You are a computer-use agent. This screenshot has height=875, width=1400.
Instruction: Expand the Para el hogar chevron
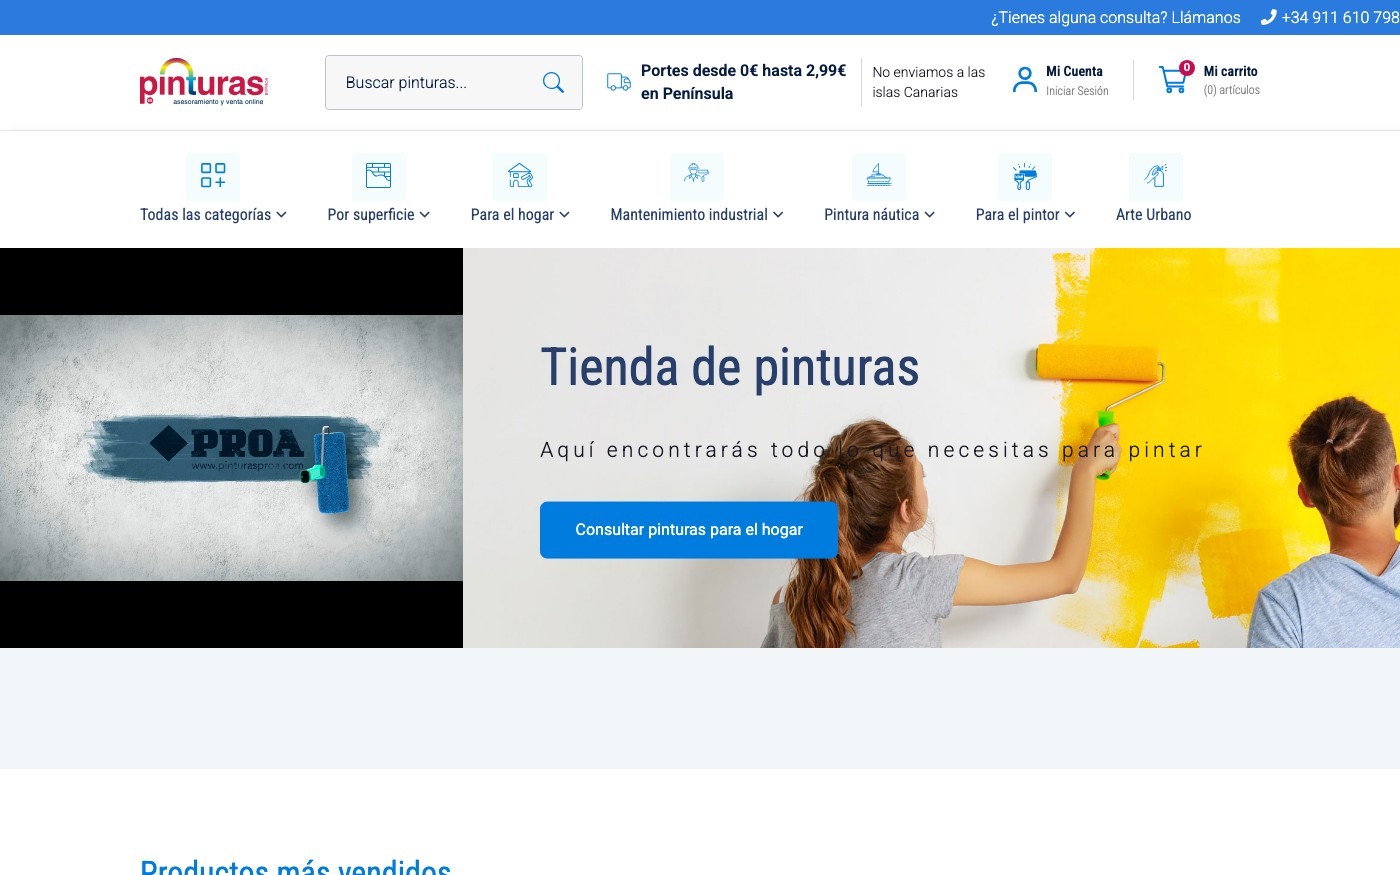[564, 215]
